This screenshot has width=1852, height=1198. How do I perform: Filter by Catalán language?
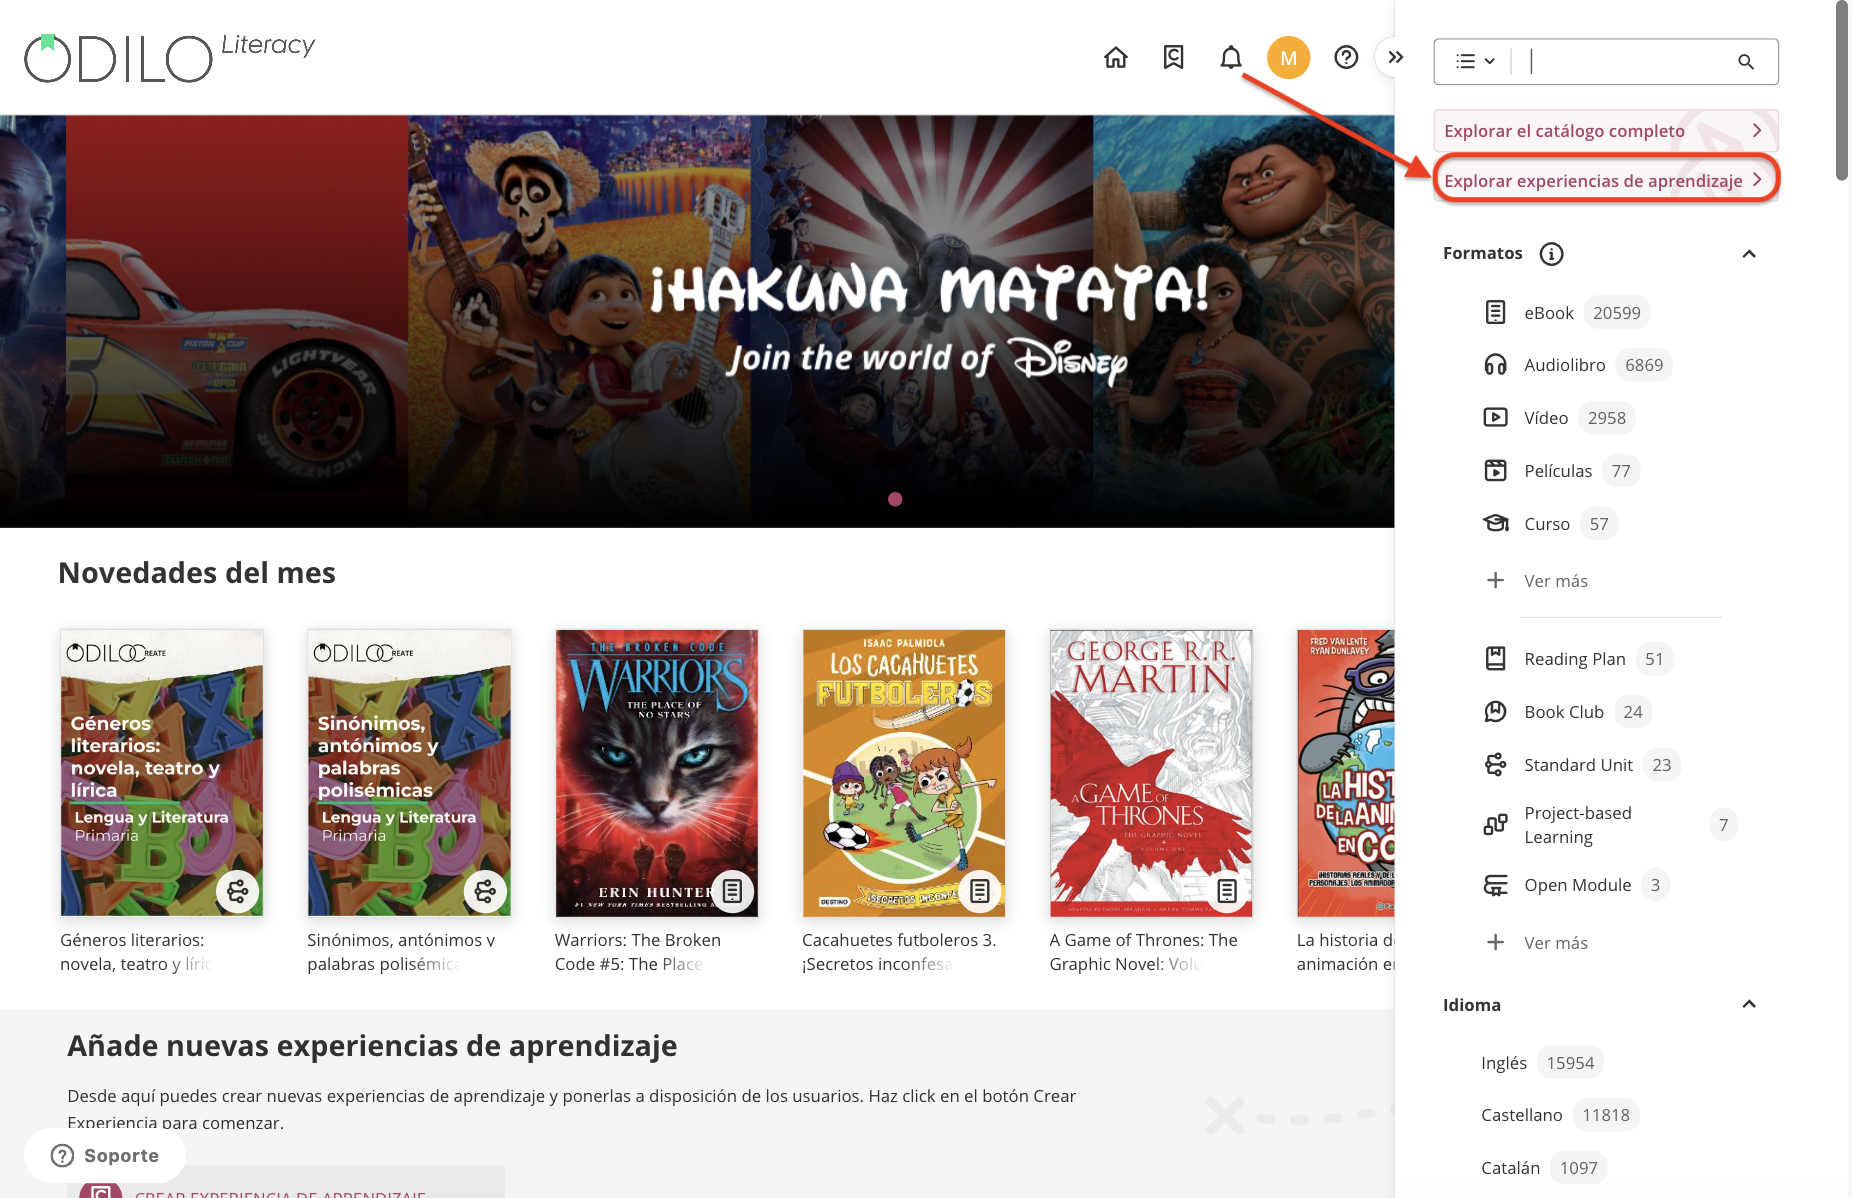[1543, 1168]
